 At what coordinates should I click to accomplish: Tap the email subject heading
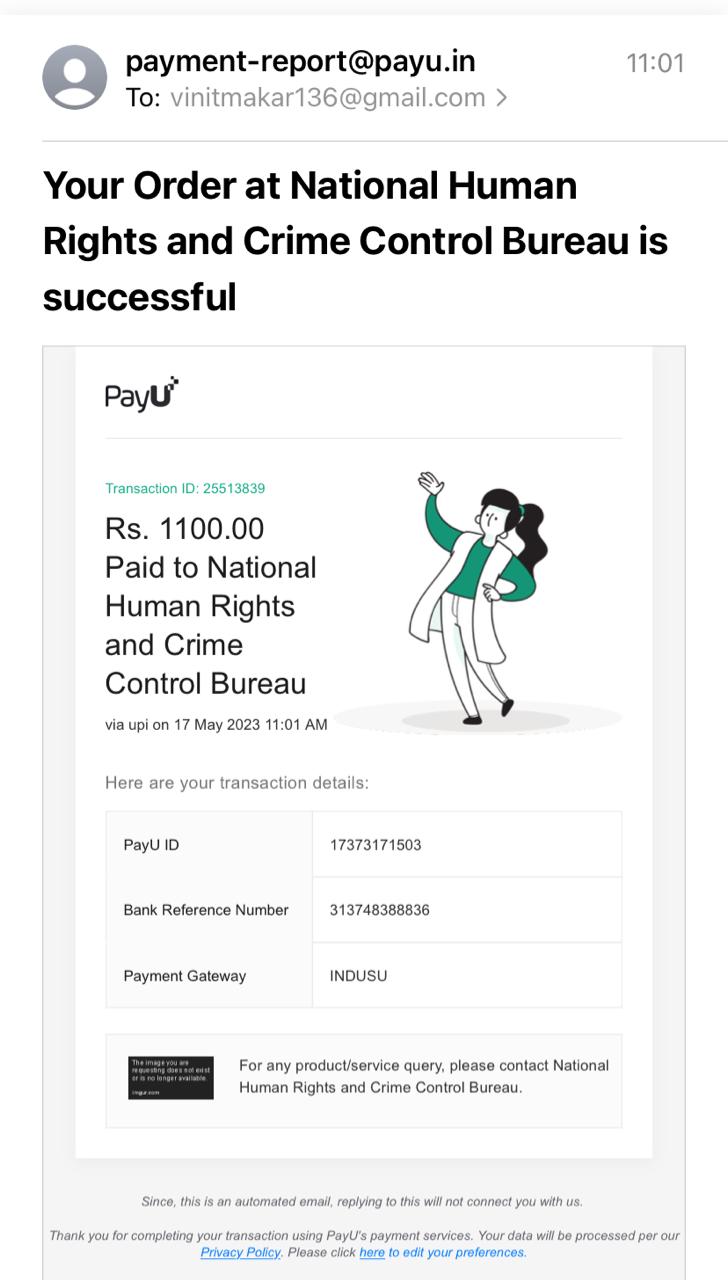(355, 241)
